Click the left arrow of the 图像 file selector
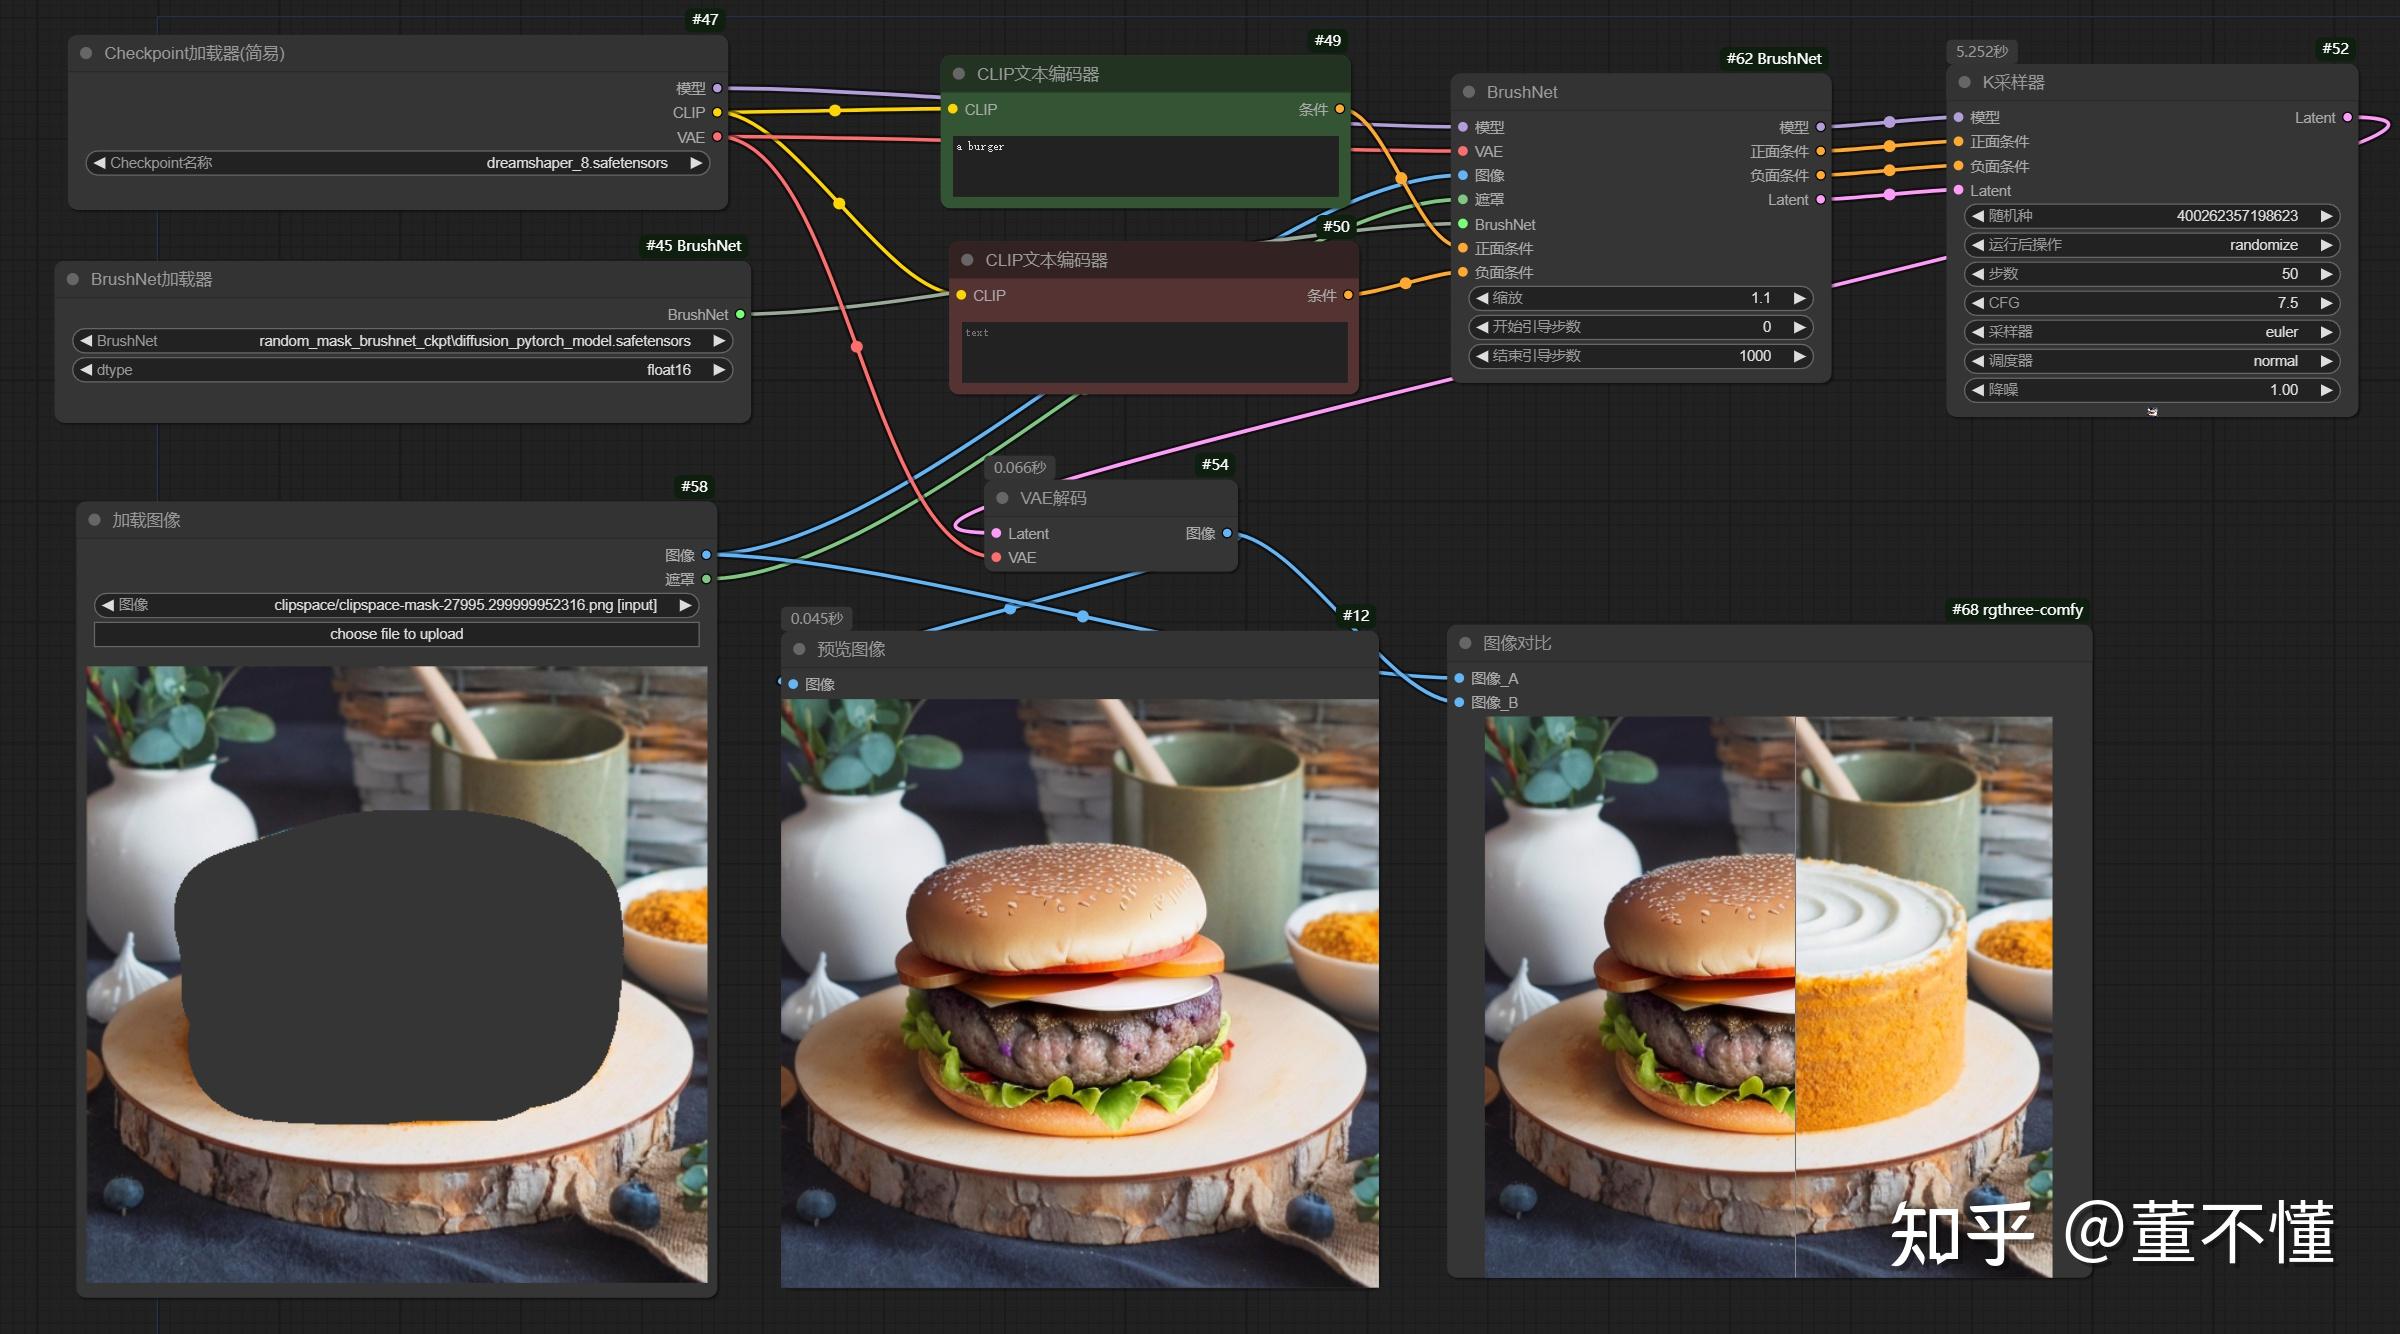 click(108, 605)
